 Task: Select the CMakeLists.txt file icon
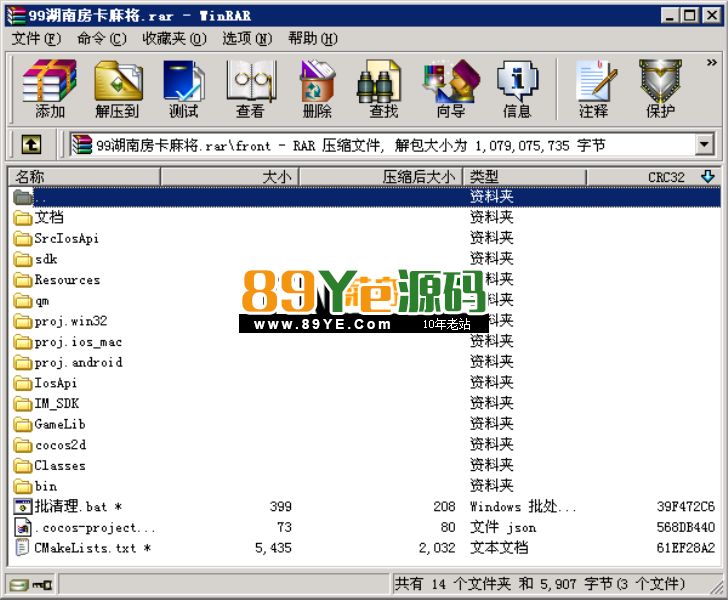22,548
